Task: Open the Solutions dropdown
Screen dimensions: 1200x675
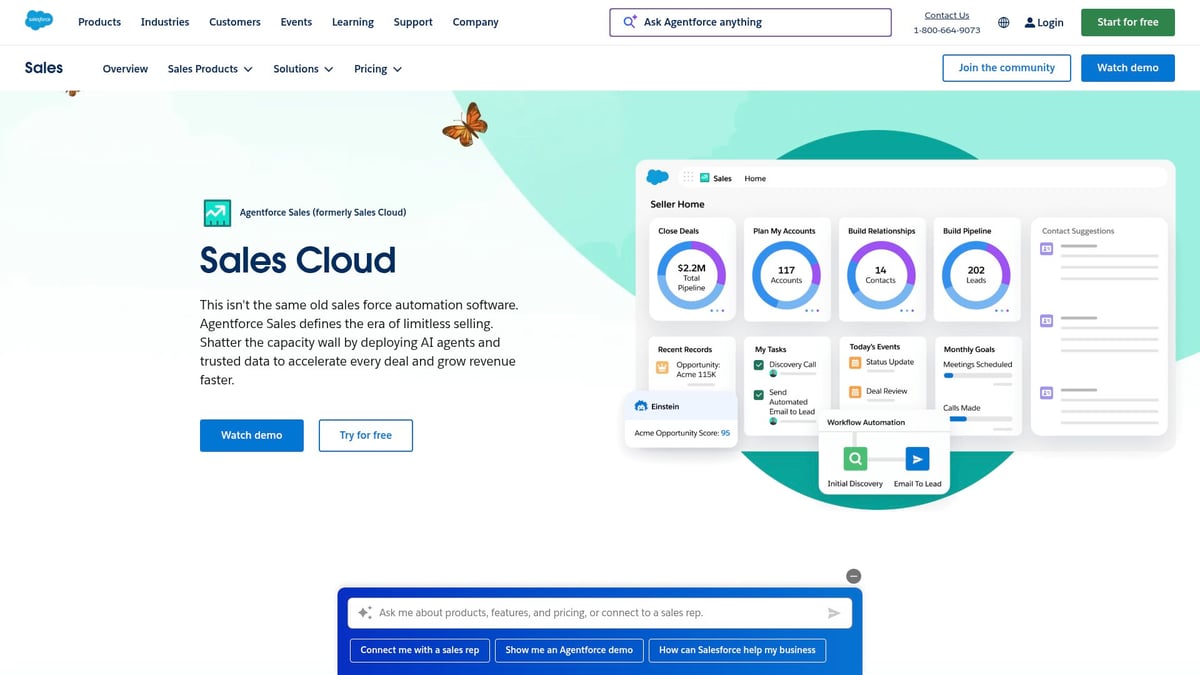Action: pyautogui.click(x=300, y=69)
